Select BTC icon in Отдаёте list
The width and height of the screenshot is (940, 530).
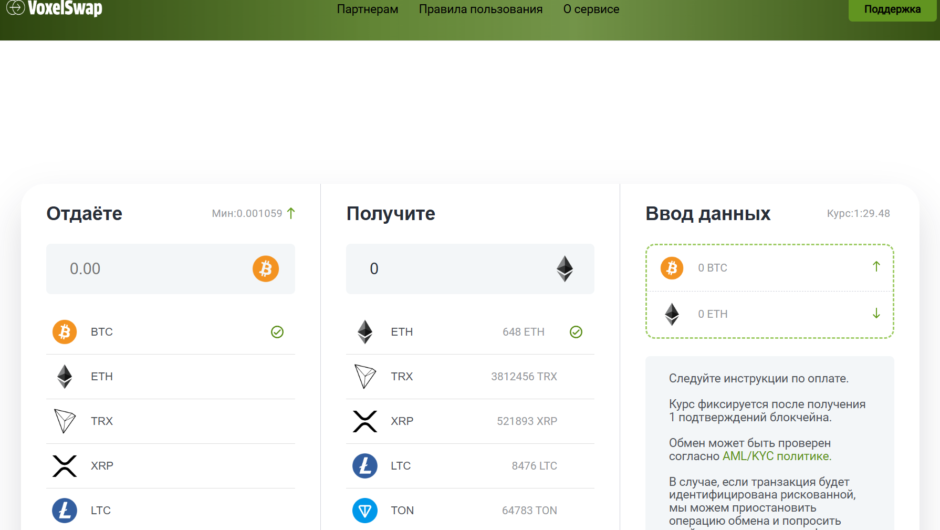click(x=65, y=332)
